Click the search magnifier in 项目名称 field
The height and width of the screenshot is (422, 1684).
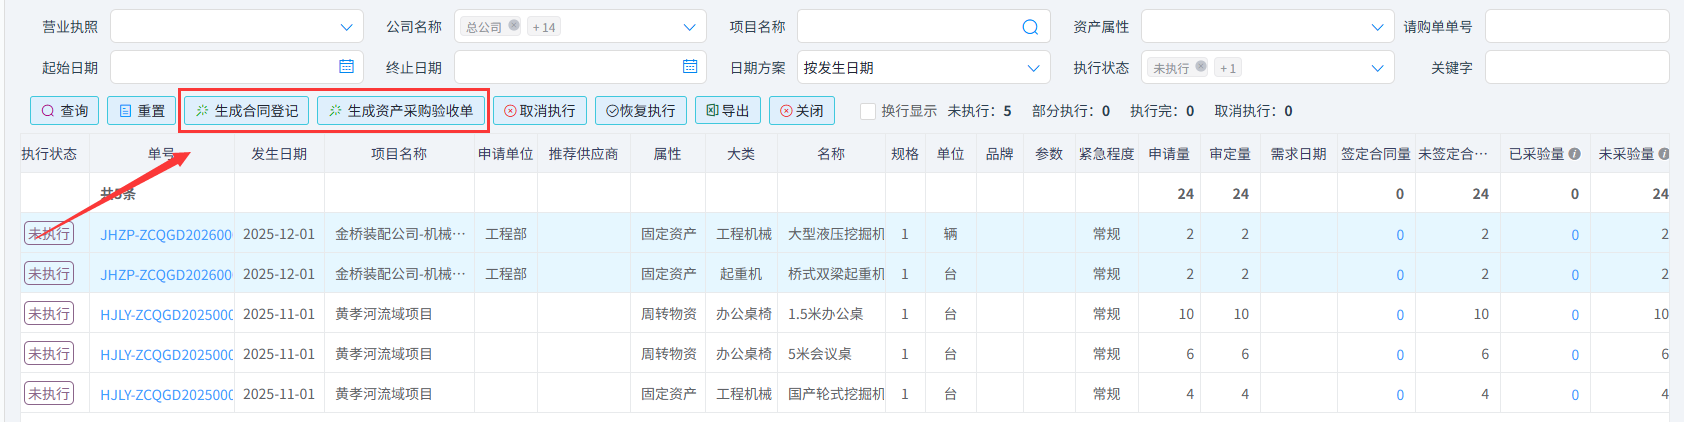[x=1029, y=27]
